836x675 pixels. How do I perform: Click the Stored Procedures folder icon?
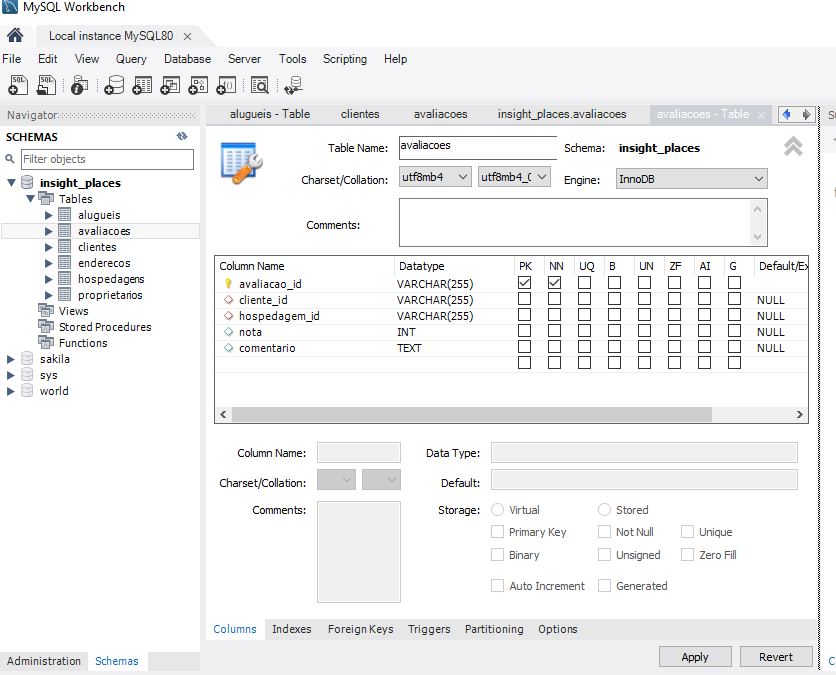pos(46,326)
